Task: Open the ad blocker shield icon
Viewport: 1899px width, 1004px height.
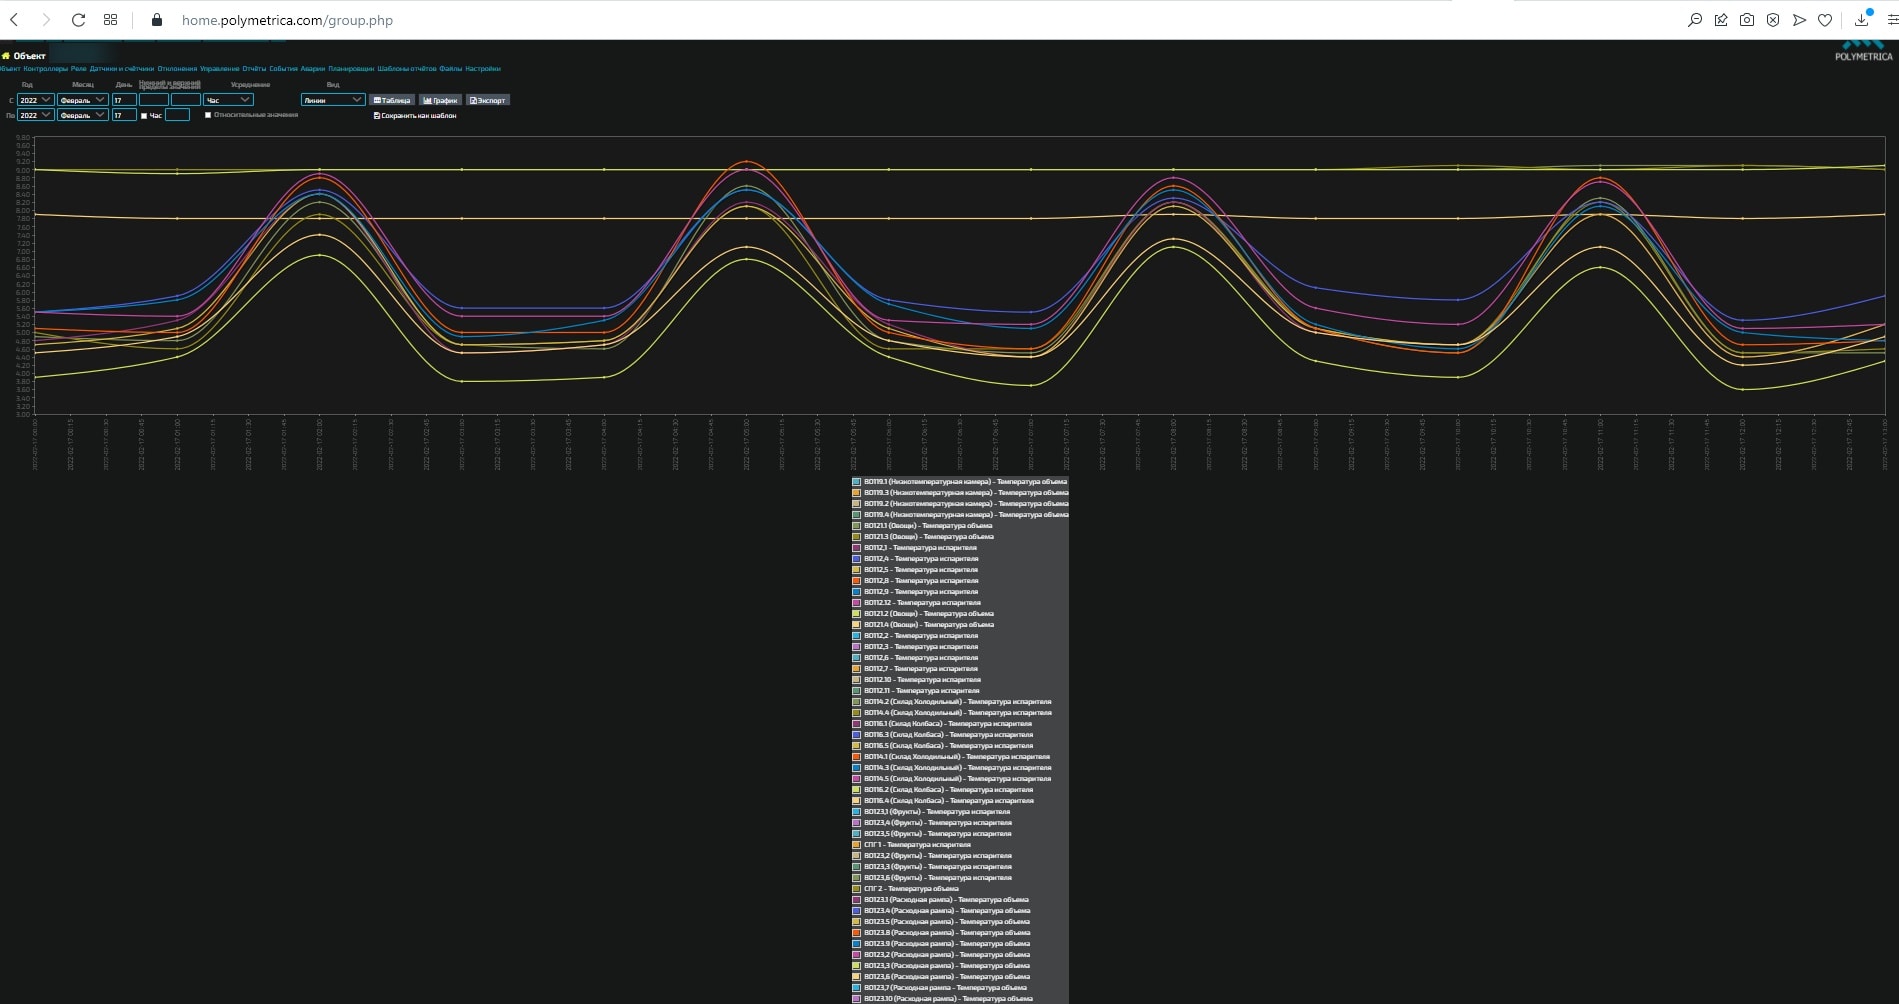Action: 1773,20
